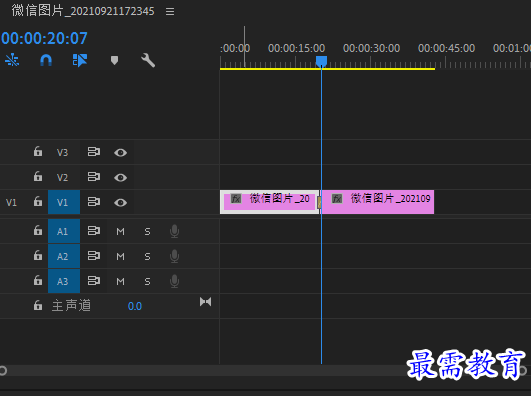Toggle sync lock on V1
This screenshot has height=396, width=531.
pos(94,202)
